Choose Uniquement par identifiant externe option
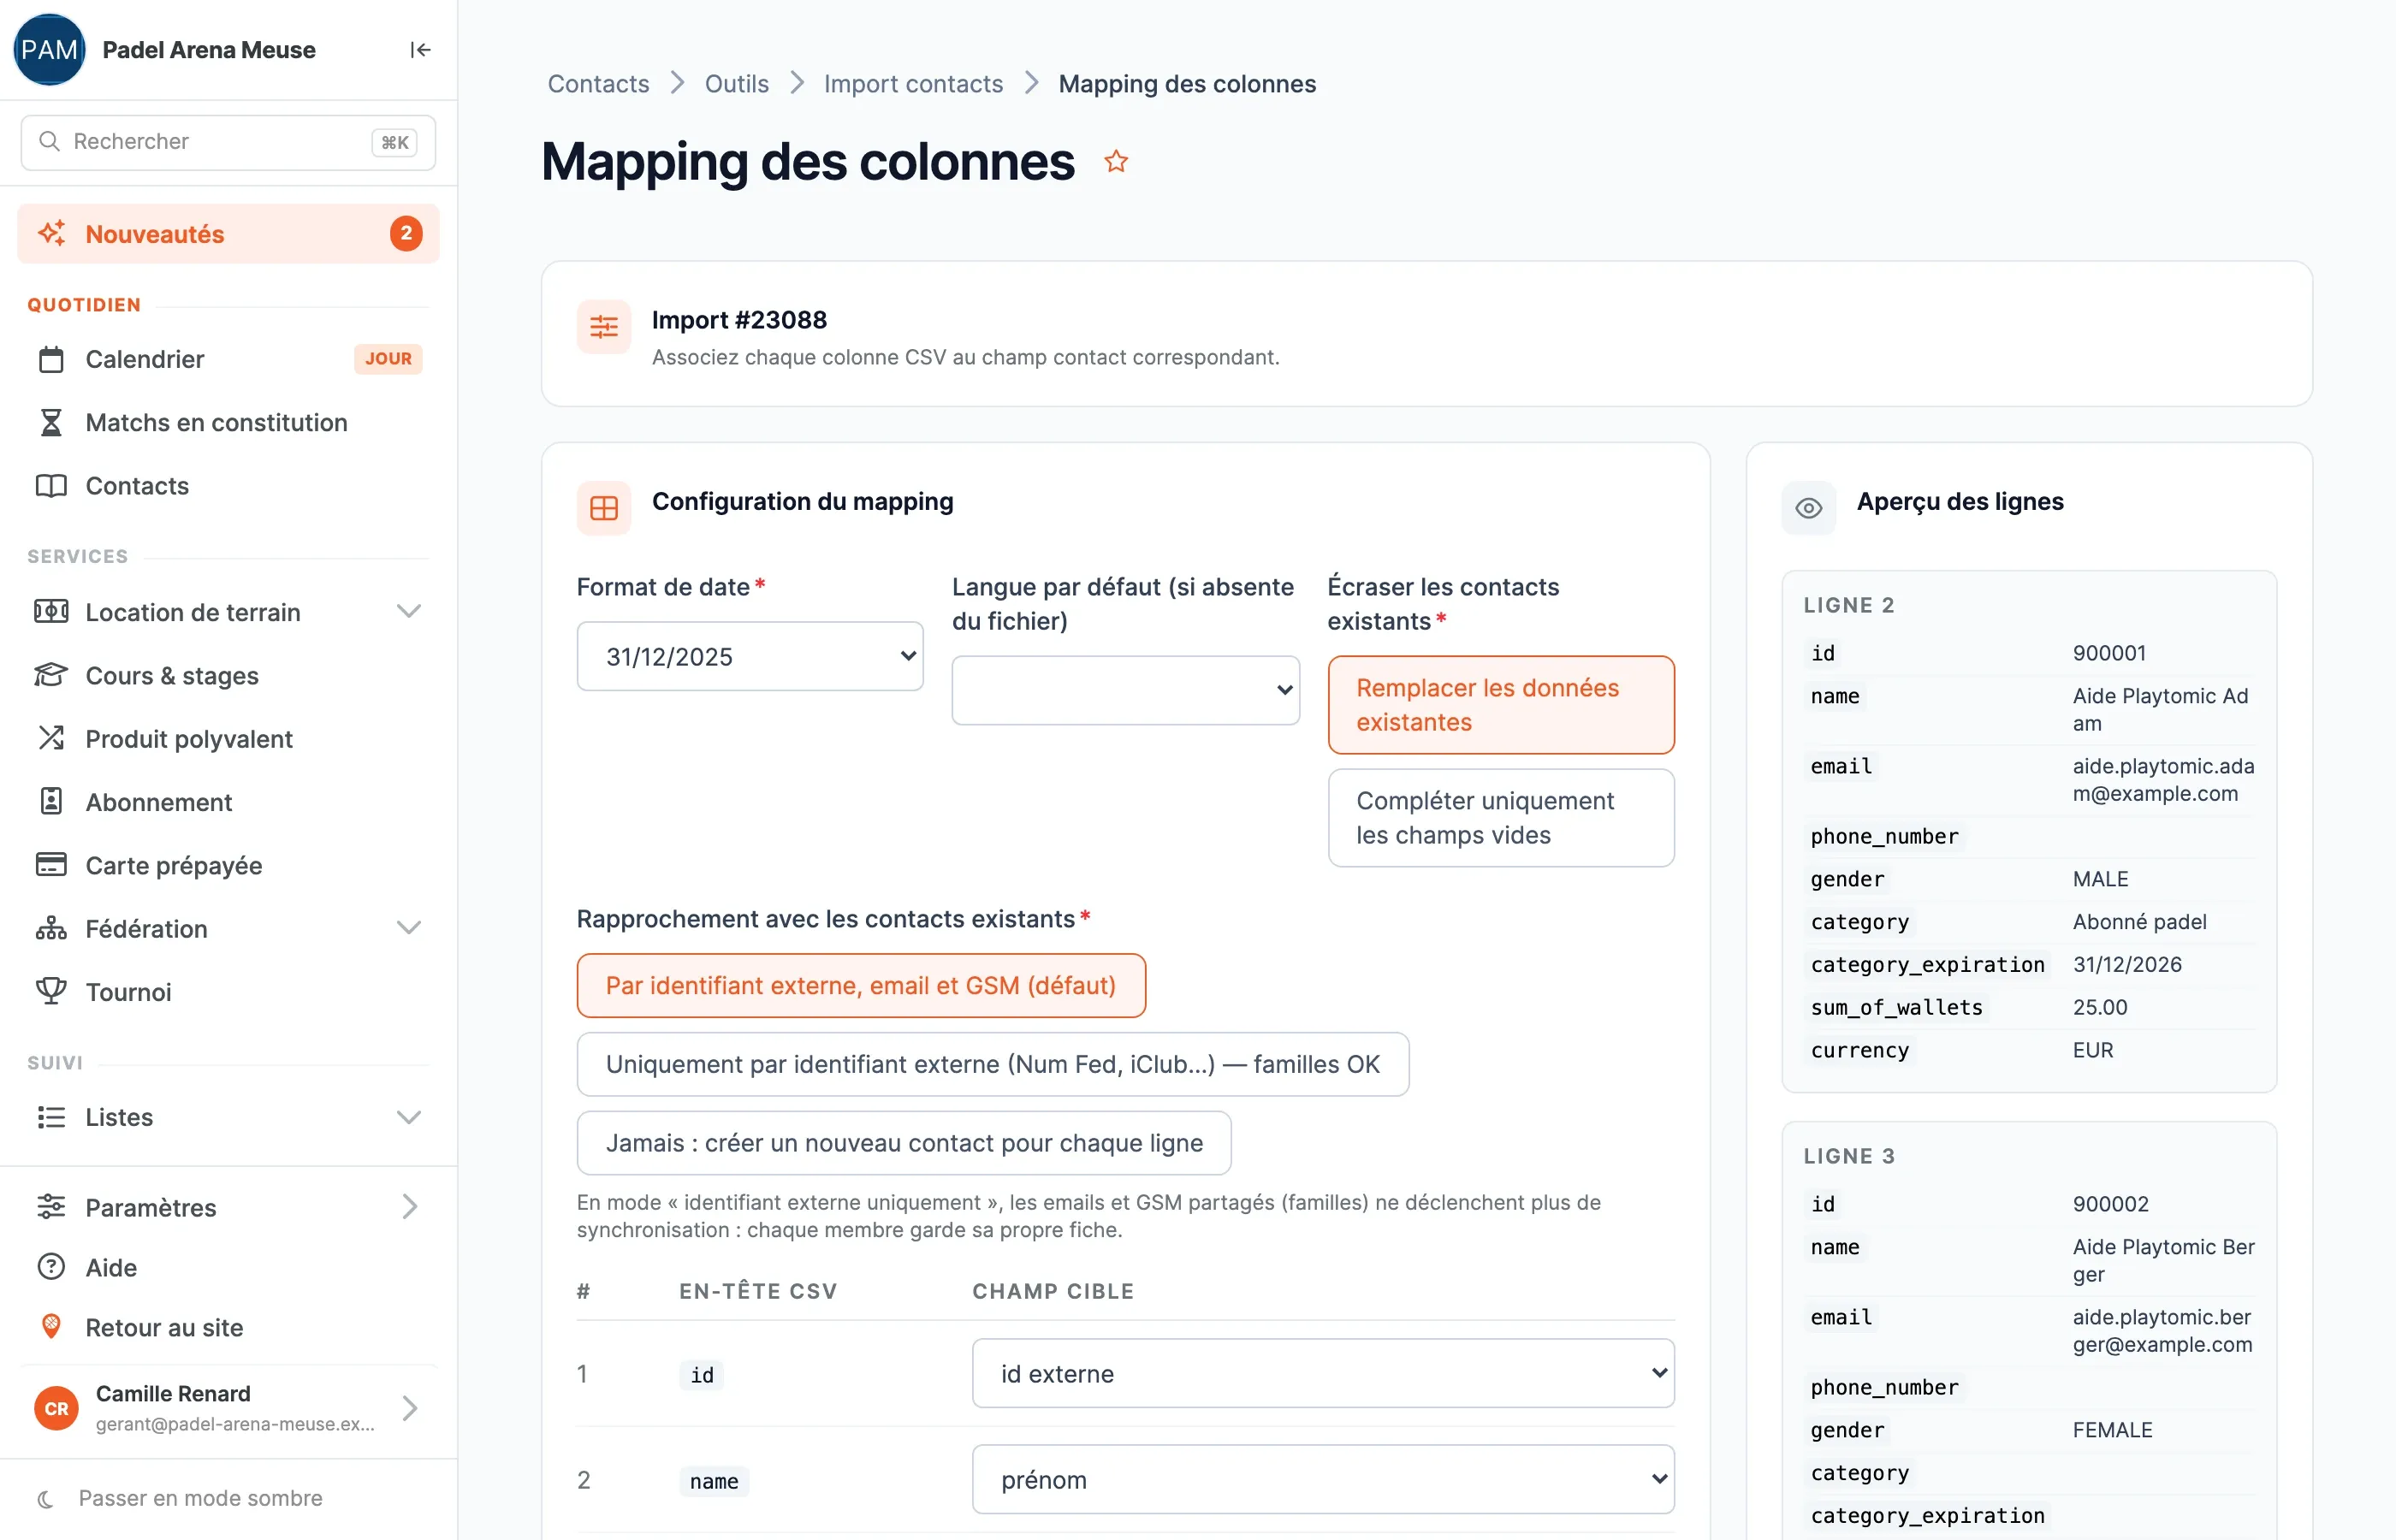The width and height of the screenshot is (2396, 1540). 992,1065
